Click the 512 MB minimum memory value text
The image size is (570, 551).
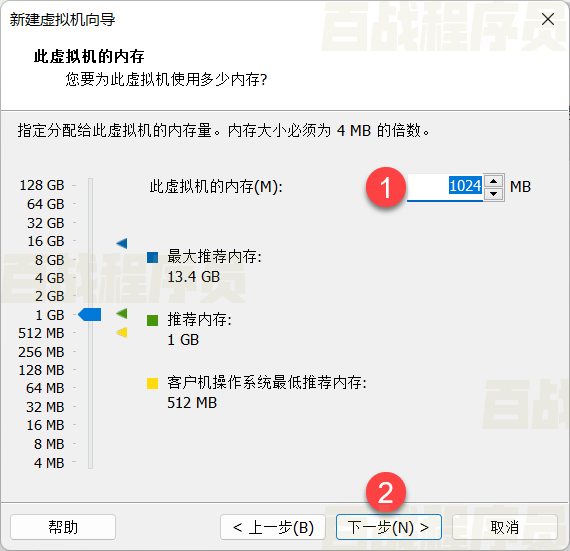pos(192,403)
